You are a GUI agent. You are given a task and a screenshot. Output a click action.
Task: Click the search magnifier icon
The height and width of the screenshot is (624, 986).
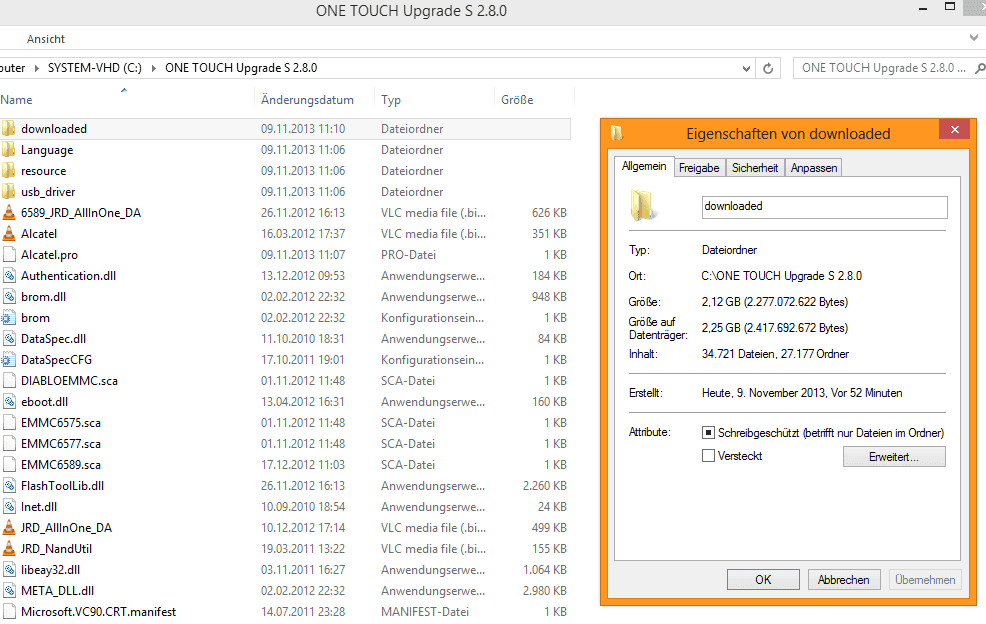980,68
